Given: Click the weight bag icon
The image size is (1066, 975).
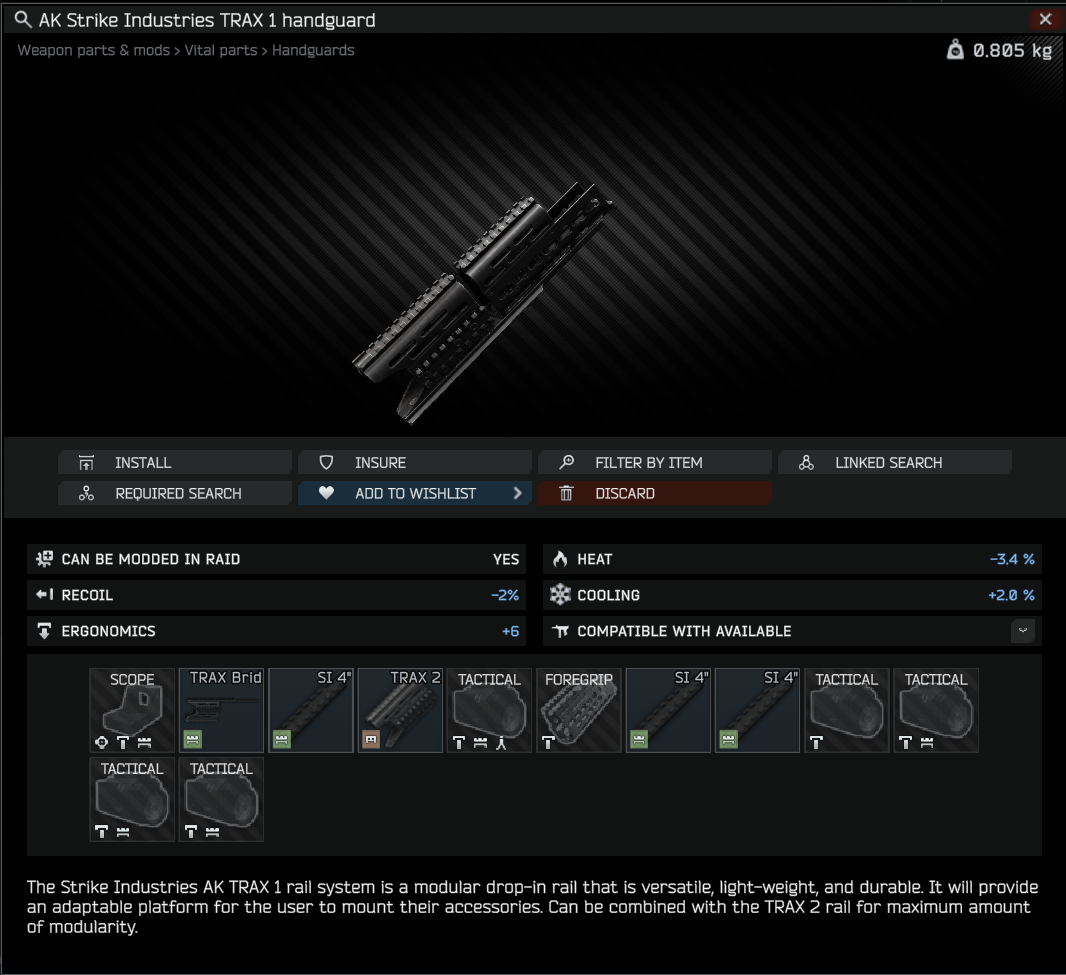Looking at the screenshot, I should pyautogui.click(x=955, y=50).
